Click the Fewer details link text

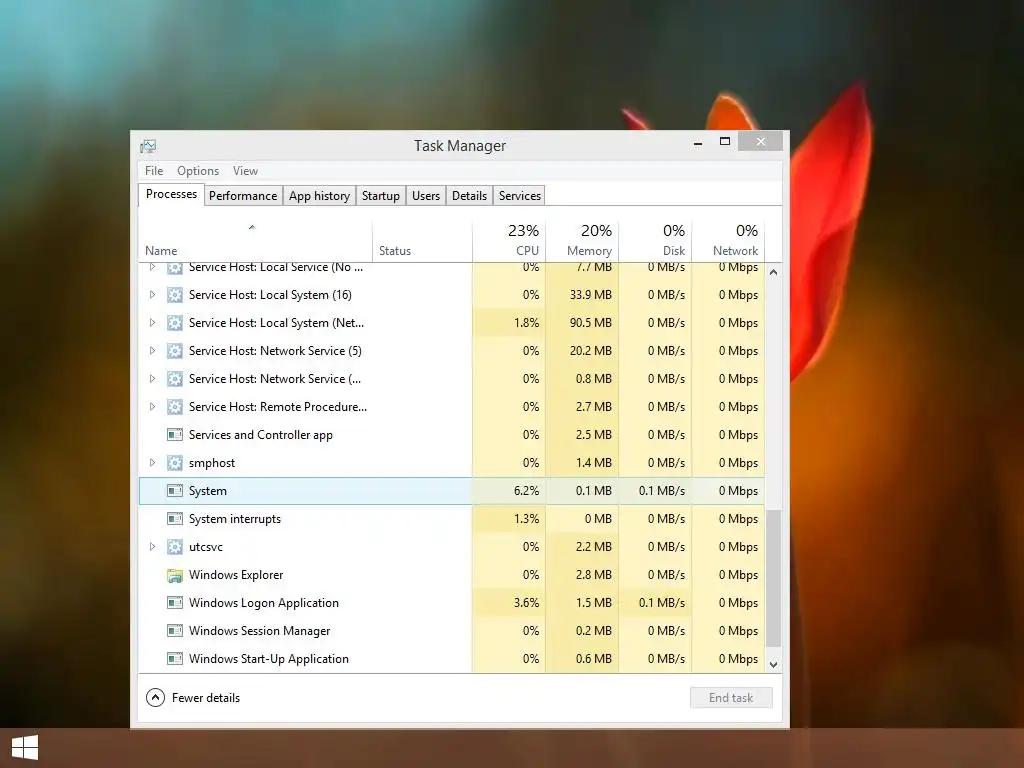206,698
